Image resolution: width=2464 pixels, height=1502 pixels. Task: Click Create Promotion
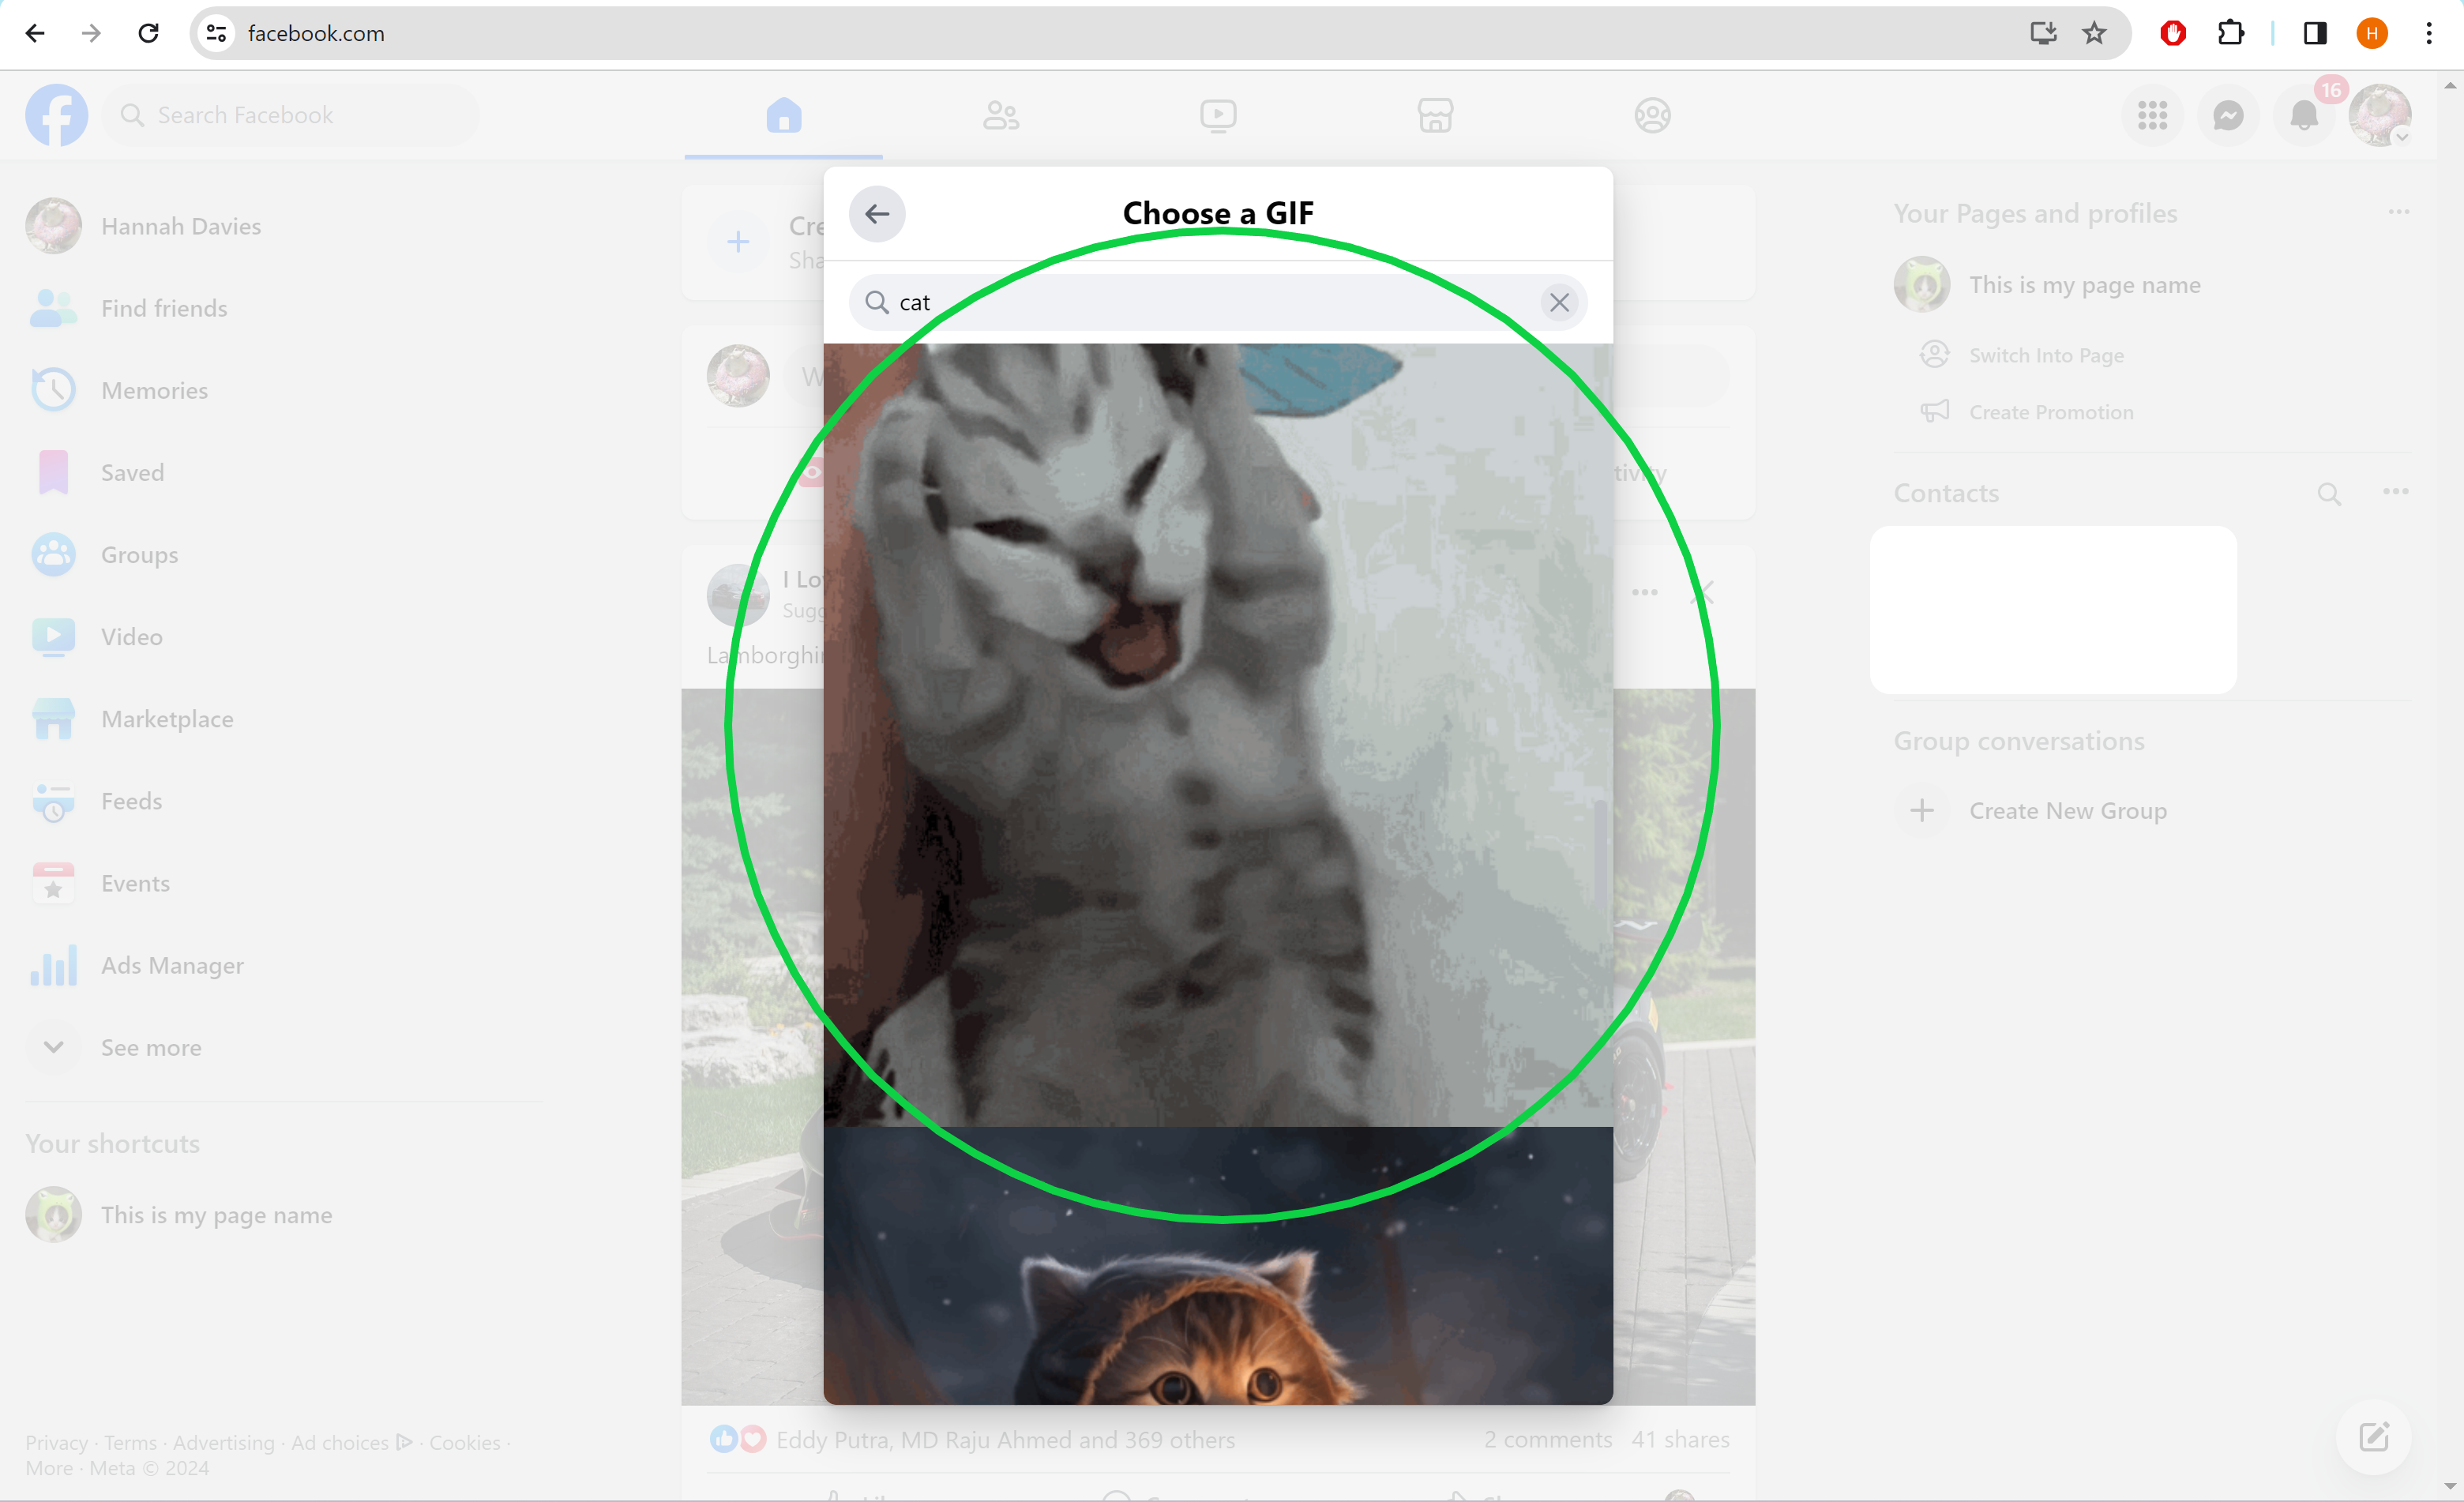click(2050, 412)
